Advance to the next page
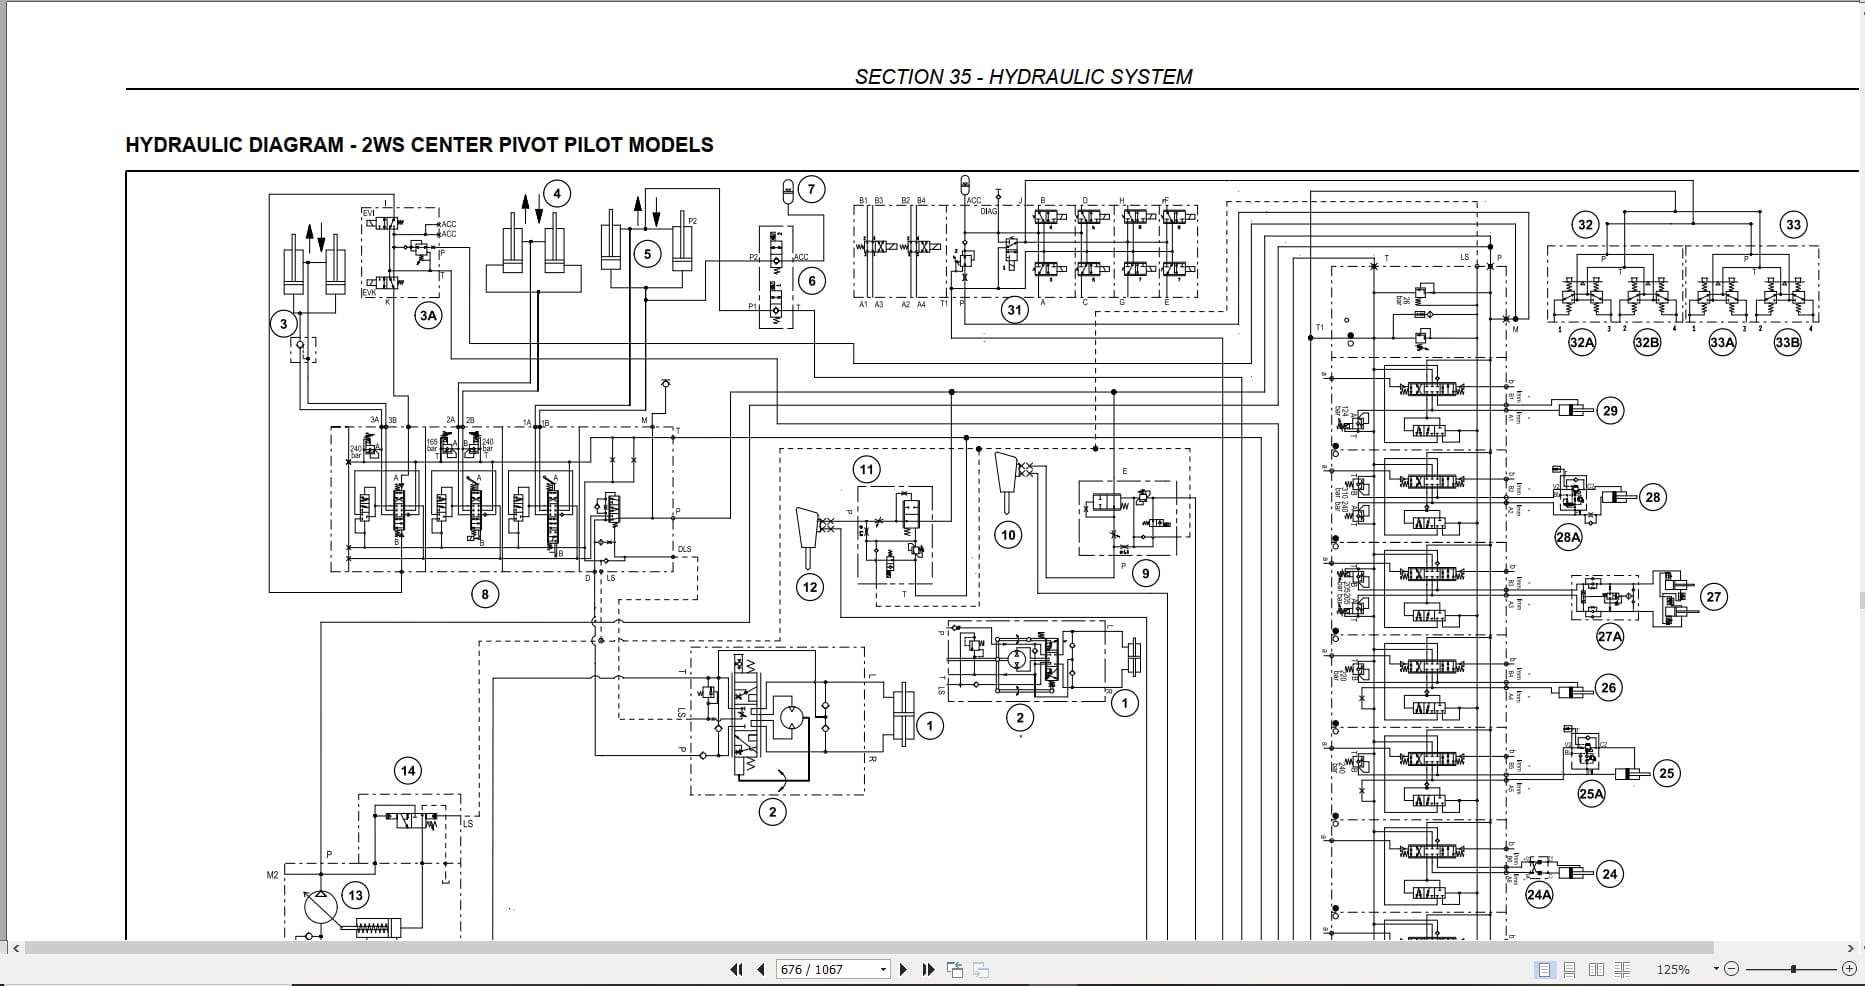1865x986 pixels. [904, 969]
